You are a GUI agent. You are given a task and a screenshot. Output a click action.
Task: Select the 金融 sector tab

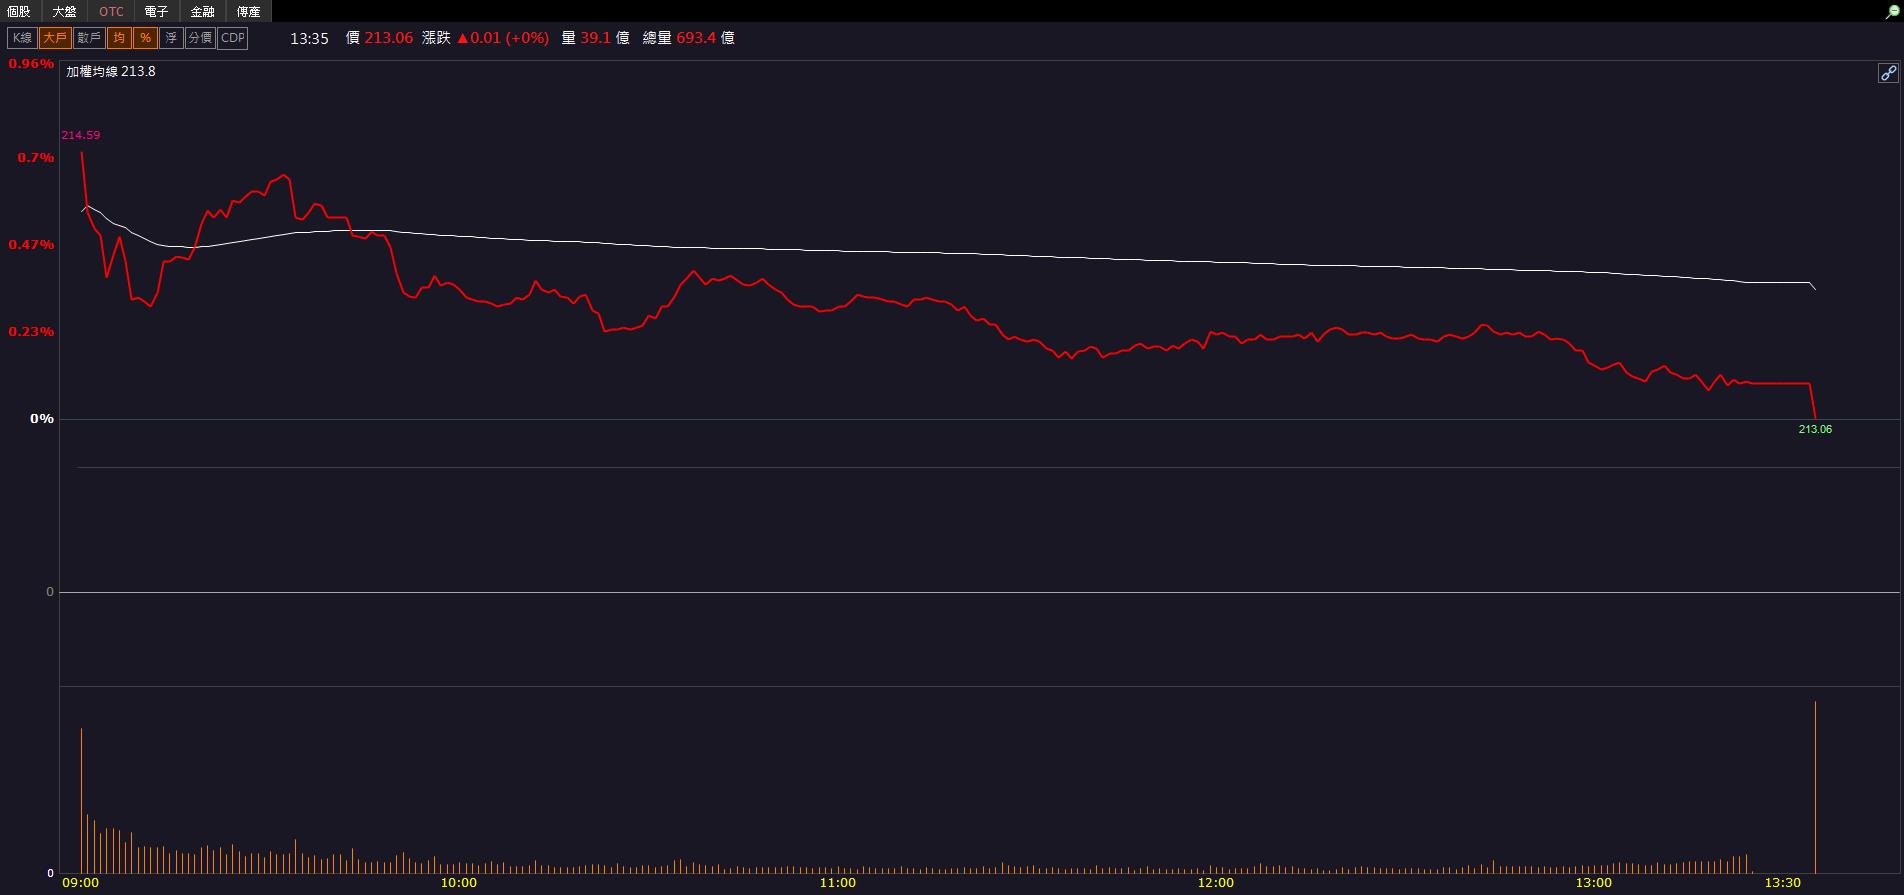click(x=202, y=11)
